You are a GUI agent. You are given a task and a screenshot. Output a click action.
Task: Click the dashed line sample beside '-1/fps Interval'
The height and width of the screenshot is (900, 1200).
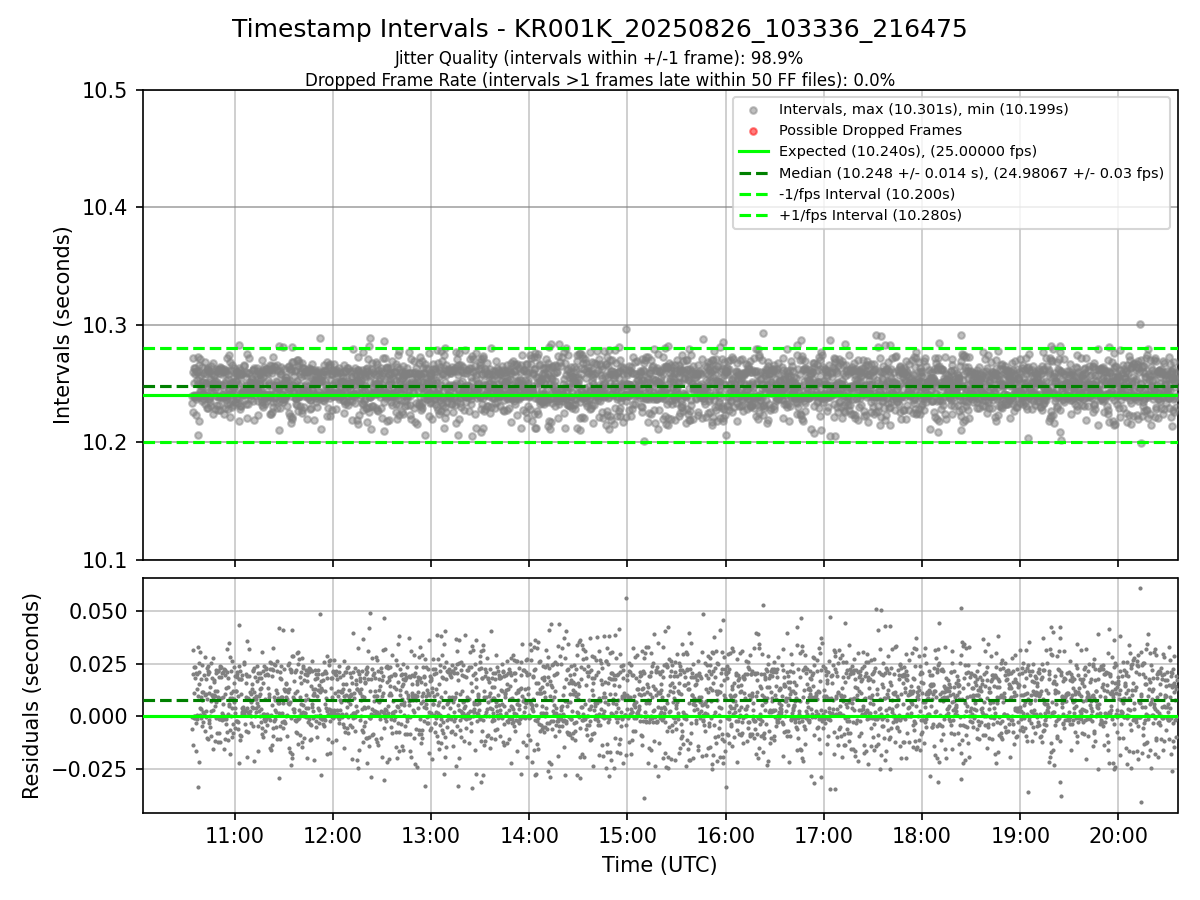(x=754, y=194)
